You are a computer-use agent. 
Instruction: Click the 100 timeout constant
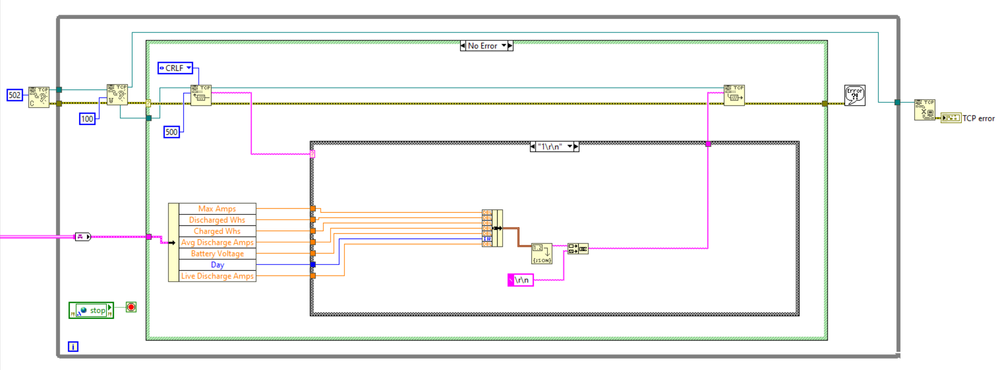point(88,118)
